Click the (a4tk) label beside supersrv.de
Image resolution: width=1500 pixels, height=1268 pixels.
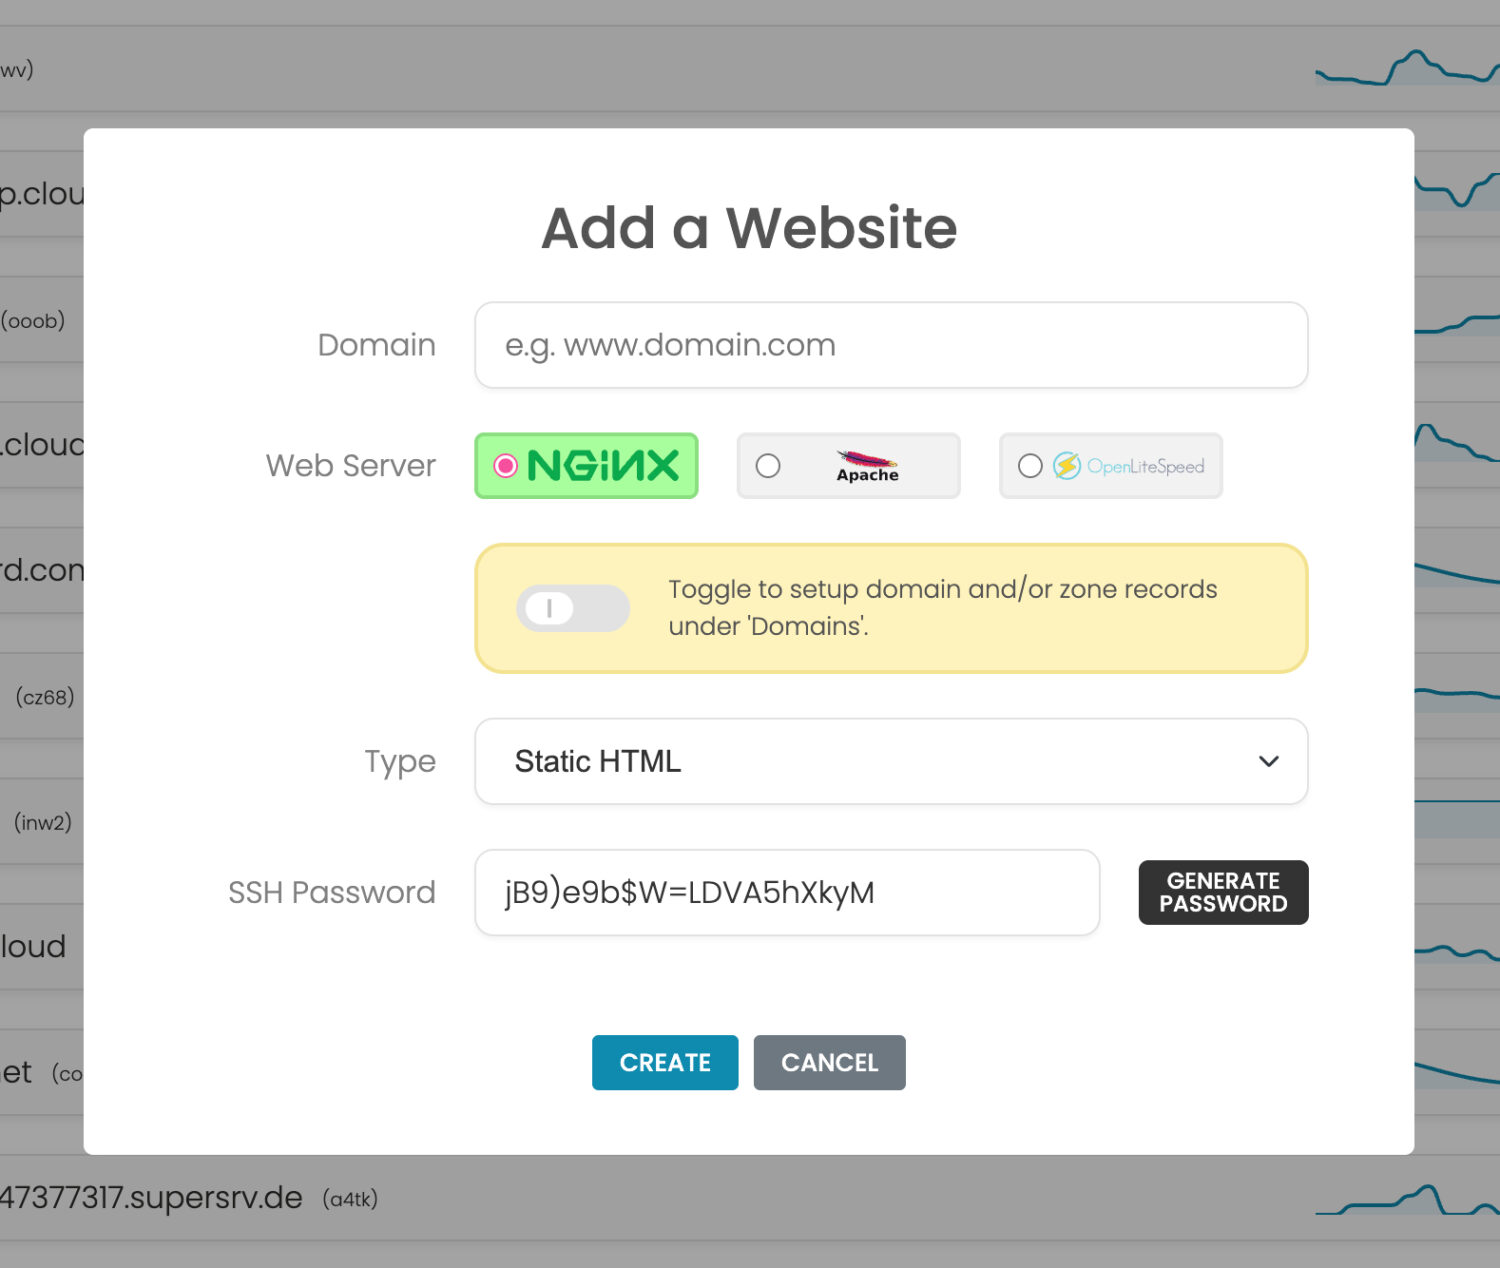(x=350, y=1199)
